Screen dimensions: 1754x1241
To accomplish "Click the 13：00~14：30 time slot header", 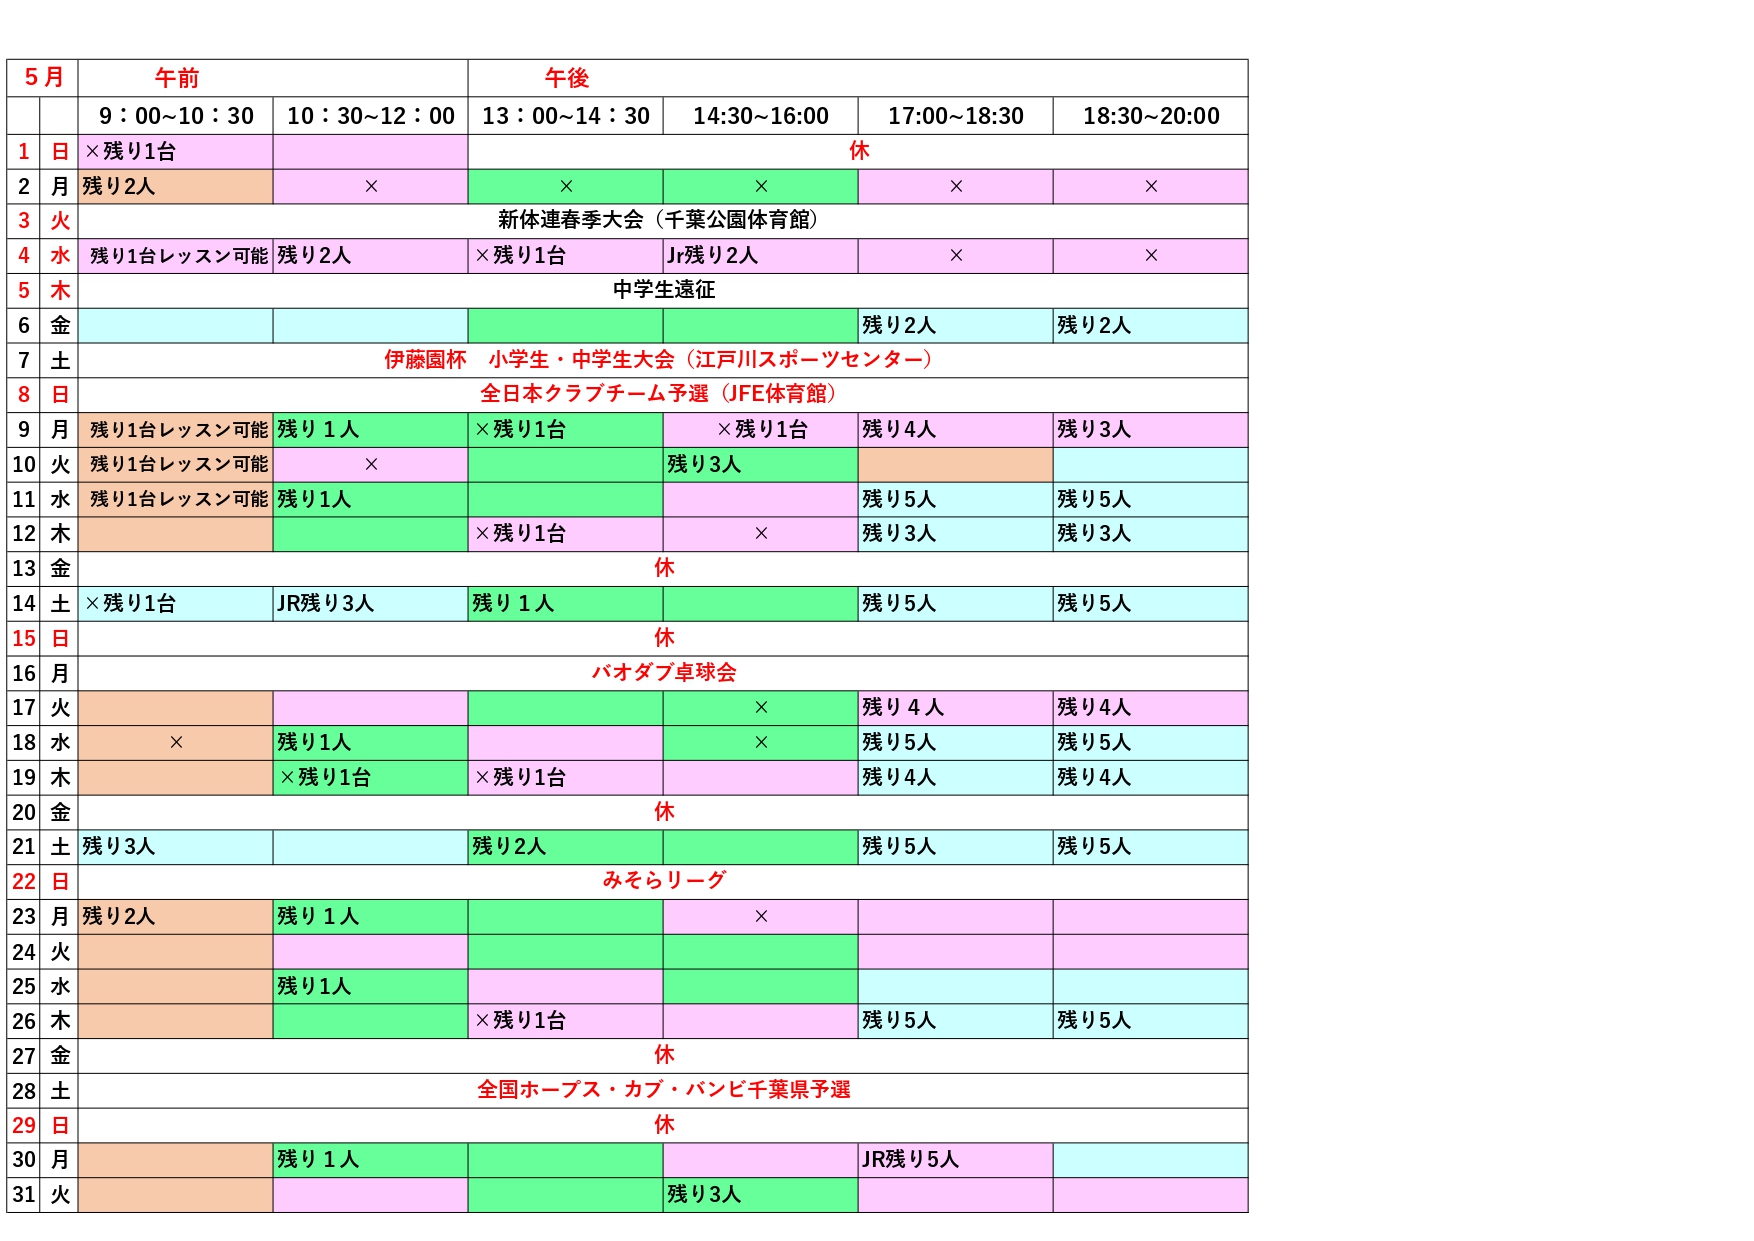I will 566,116.
